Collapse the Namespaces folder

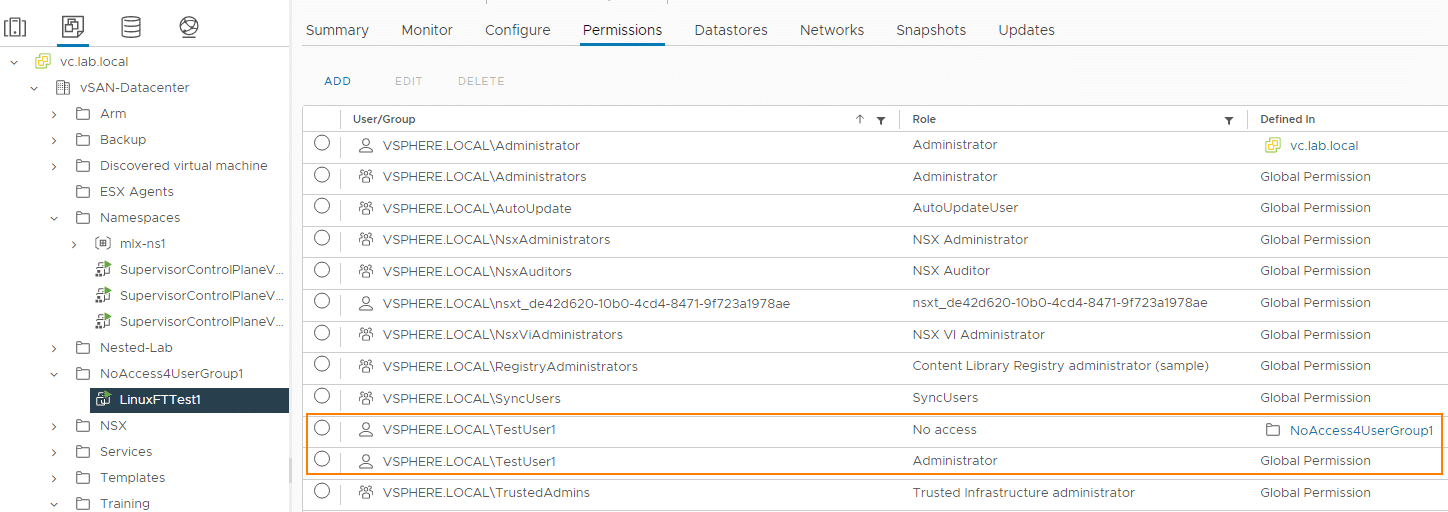click(x=54, y=217)
